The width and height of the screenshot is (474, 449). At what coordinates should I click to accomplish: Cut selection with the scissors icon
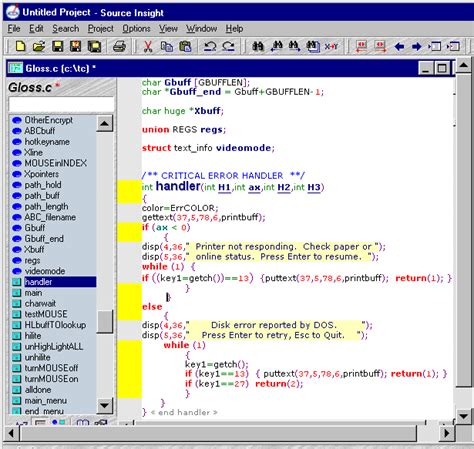[148, 46]
